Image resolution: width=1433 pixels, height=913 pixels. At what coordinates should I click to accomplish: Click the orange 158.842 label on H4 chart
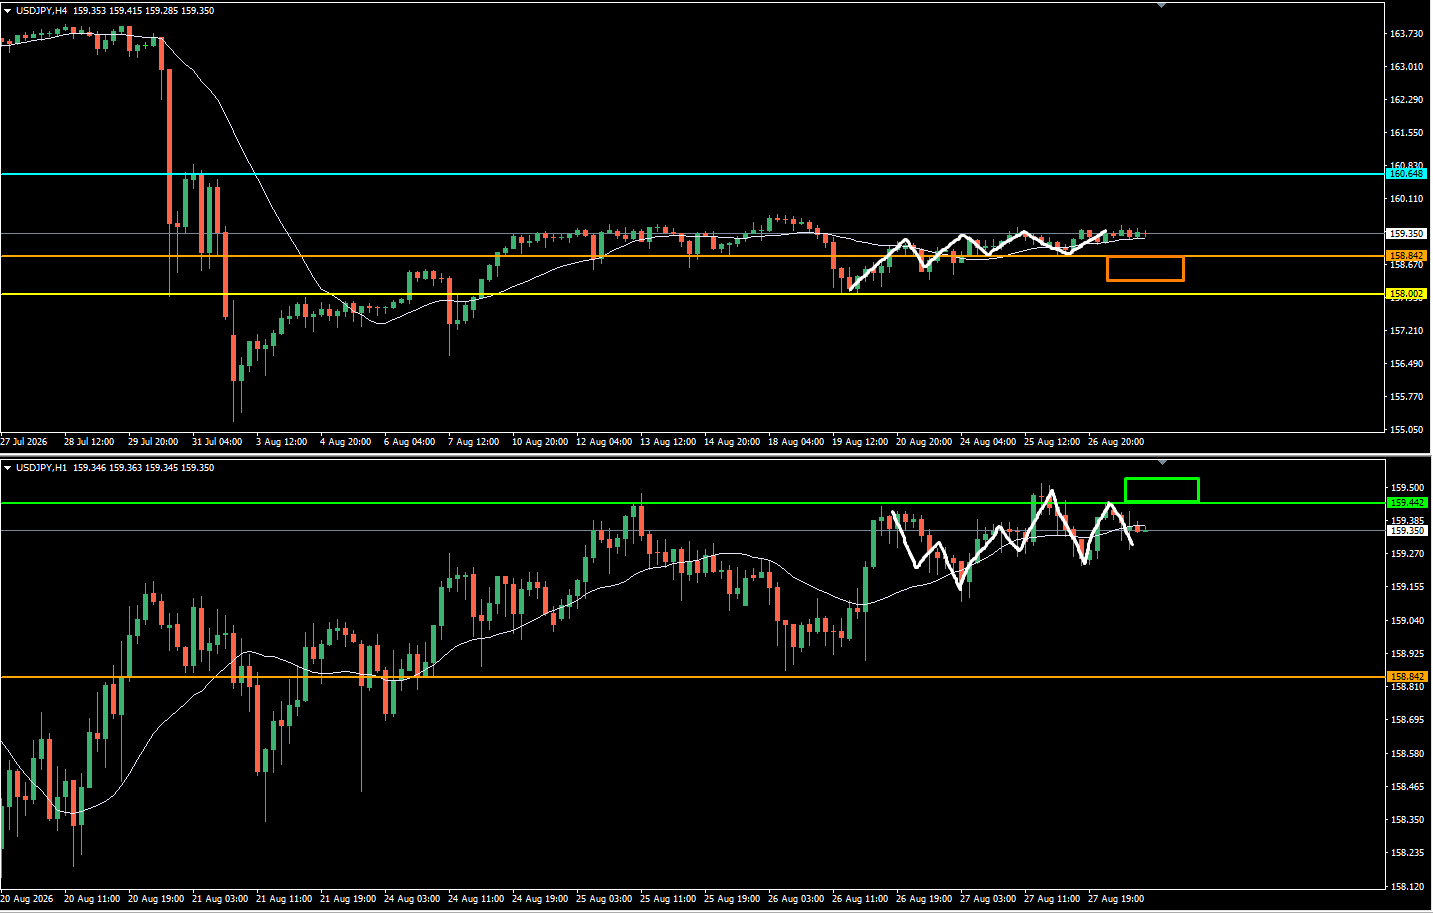[1406, 256]
